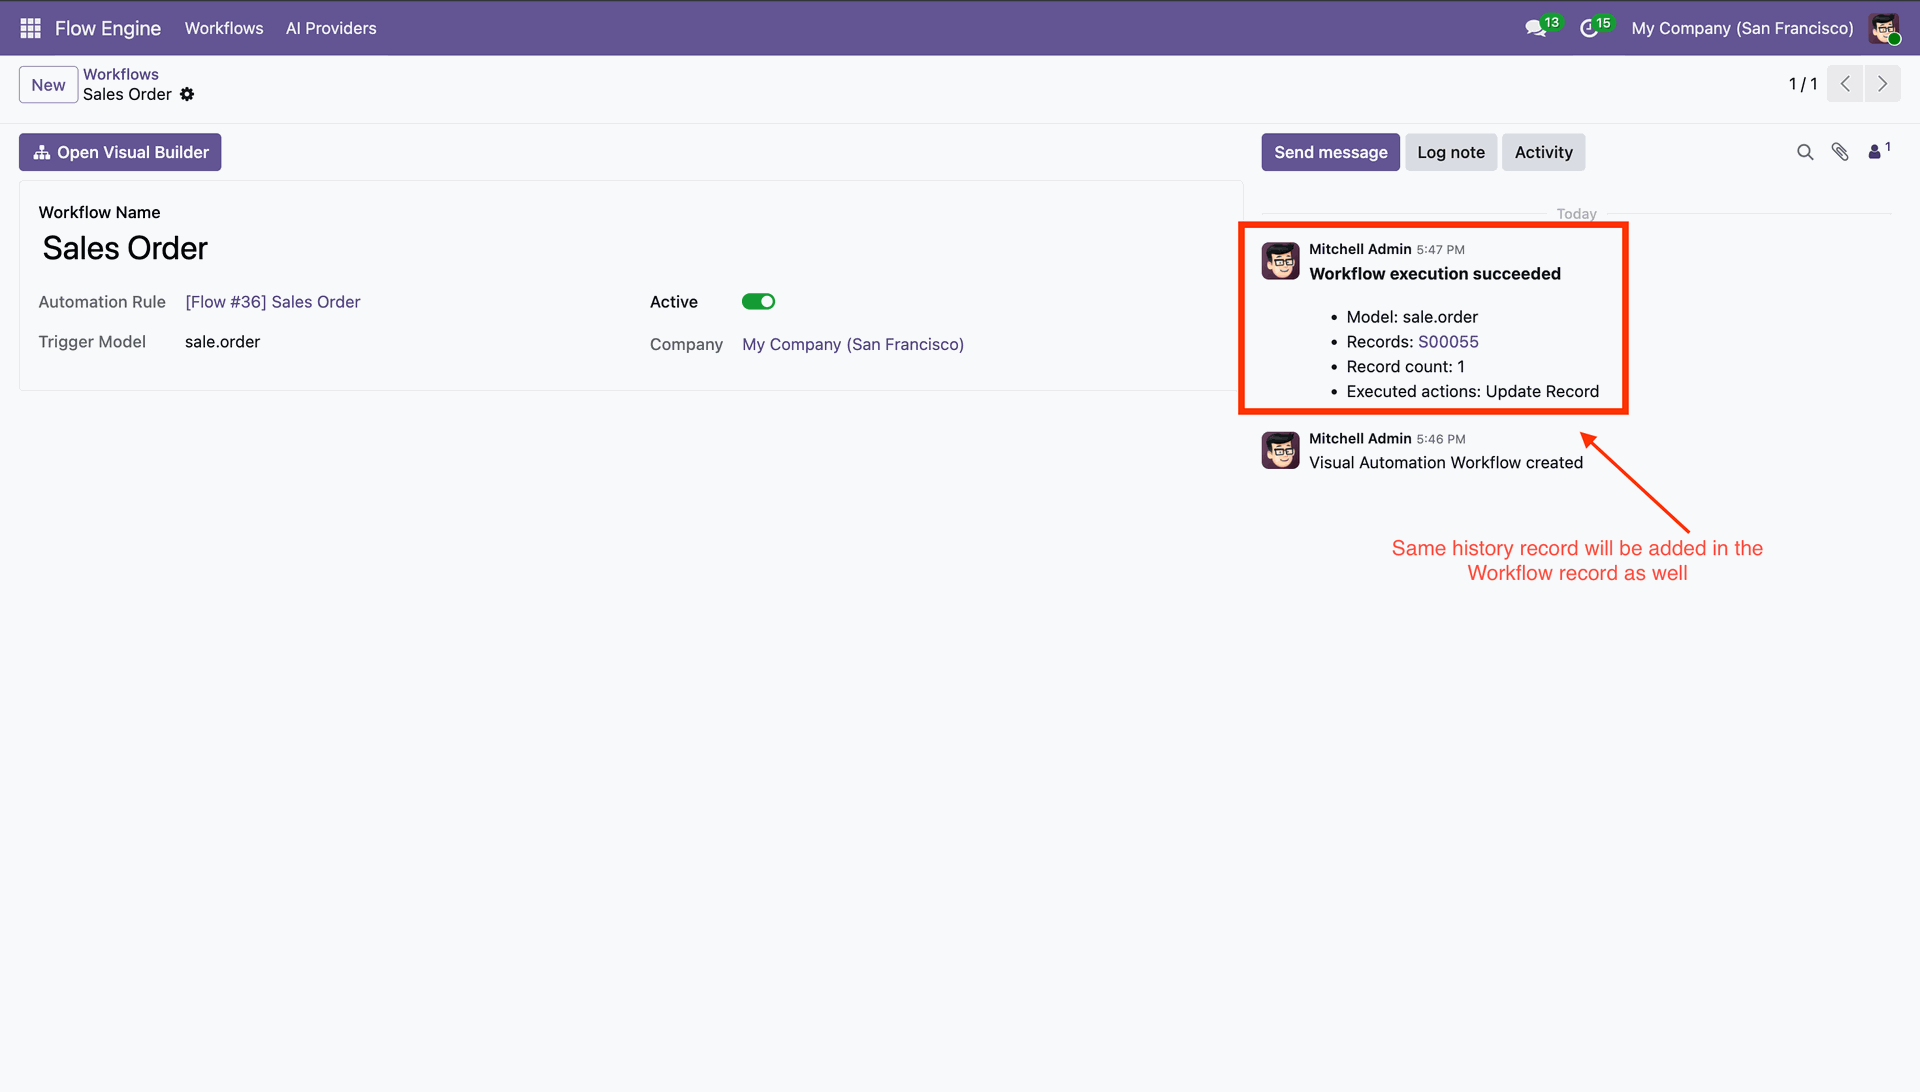The height and width of the screenshot is (1092, 1920).
Task: Go to the previous record arrow
Action: click(x=1845, y=84)
